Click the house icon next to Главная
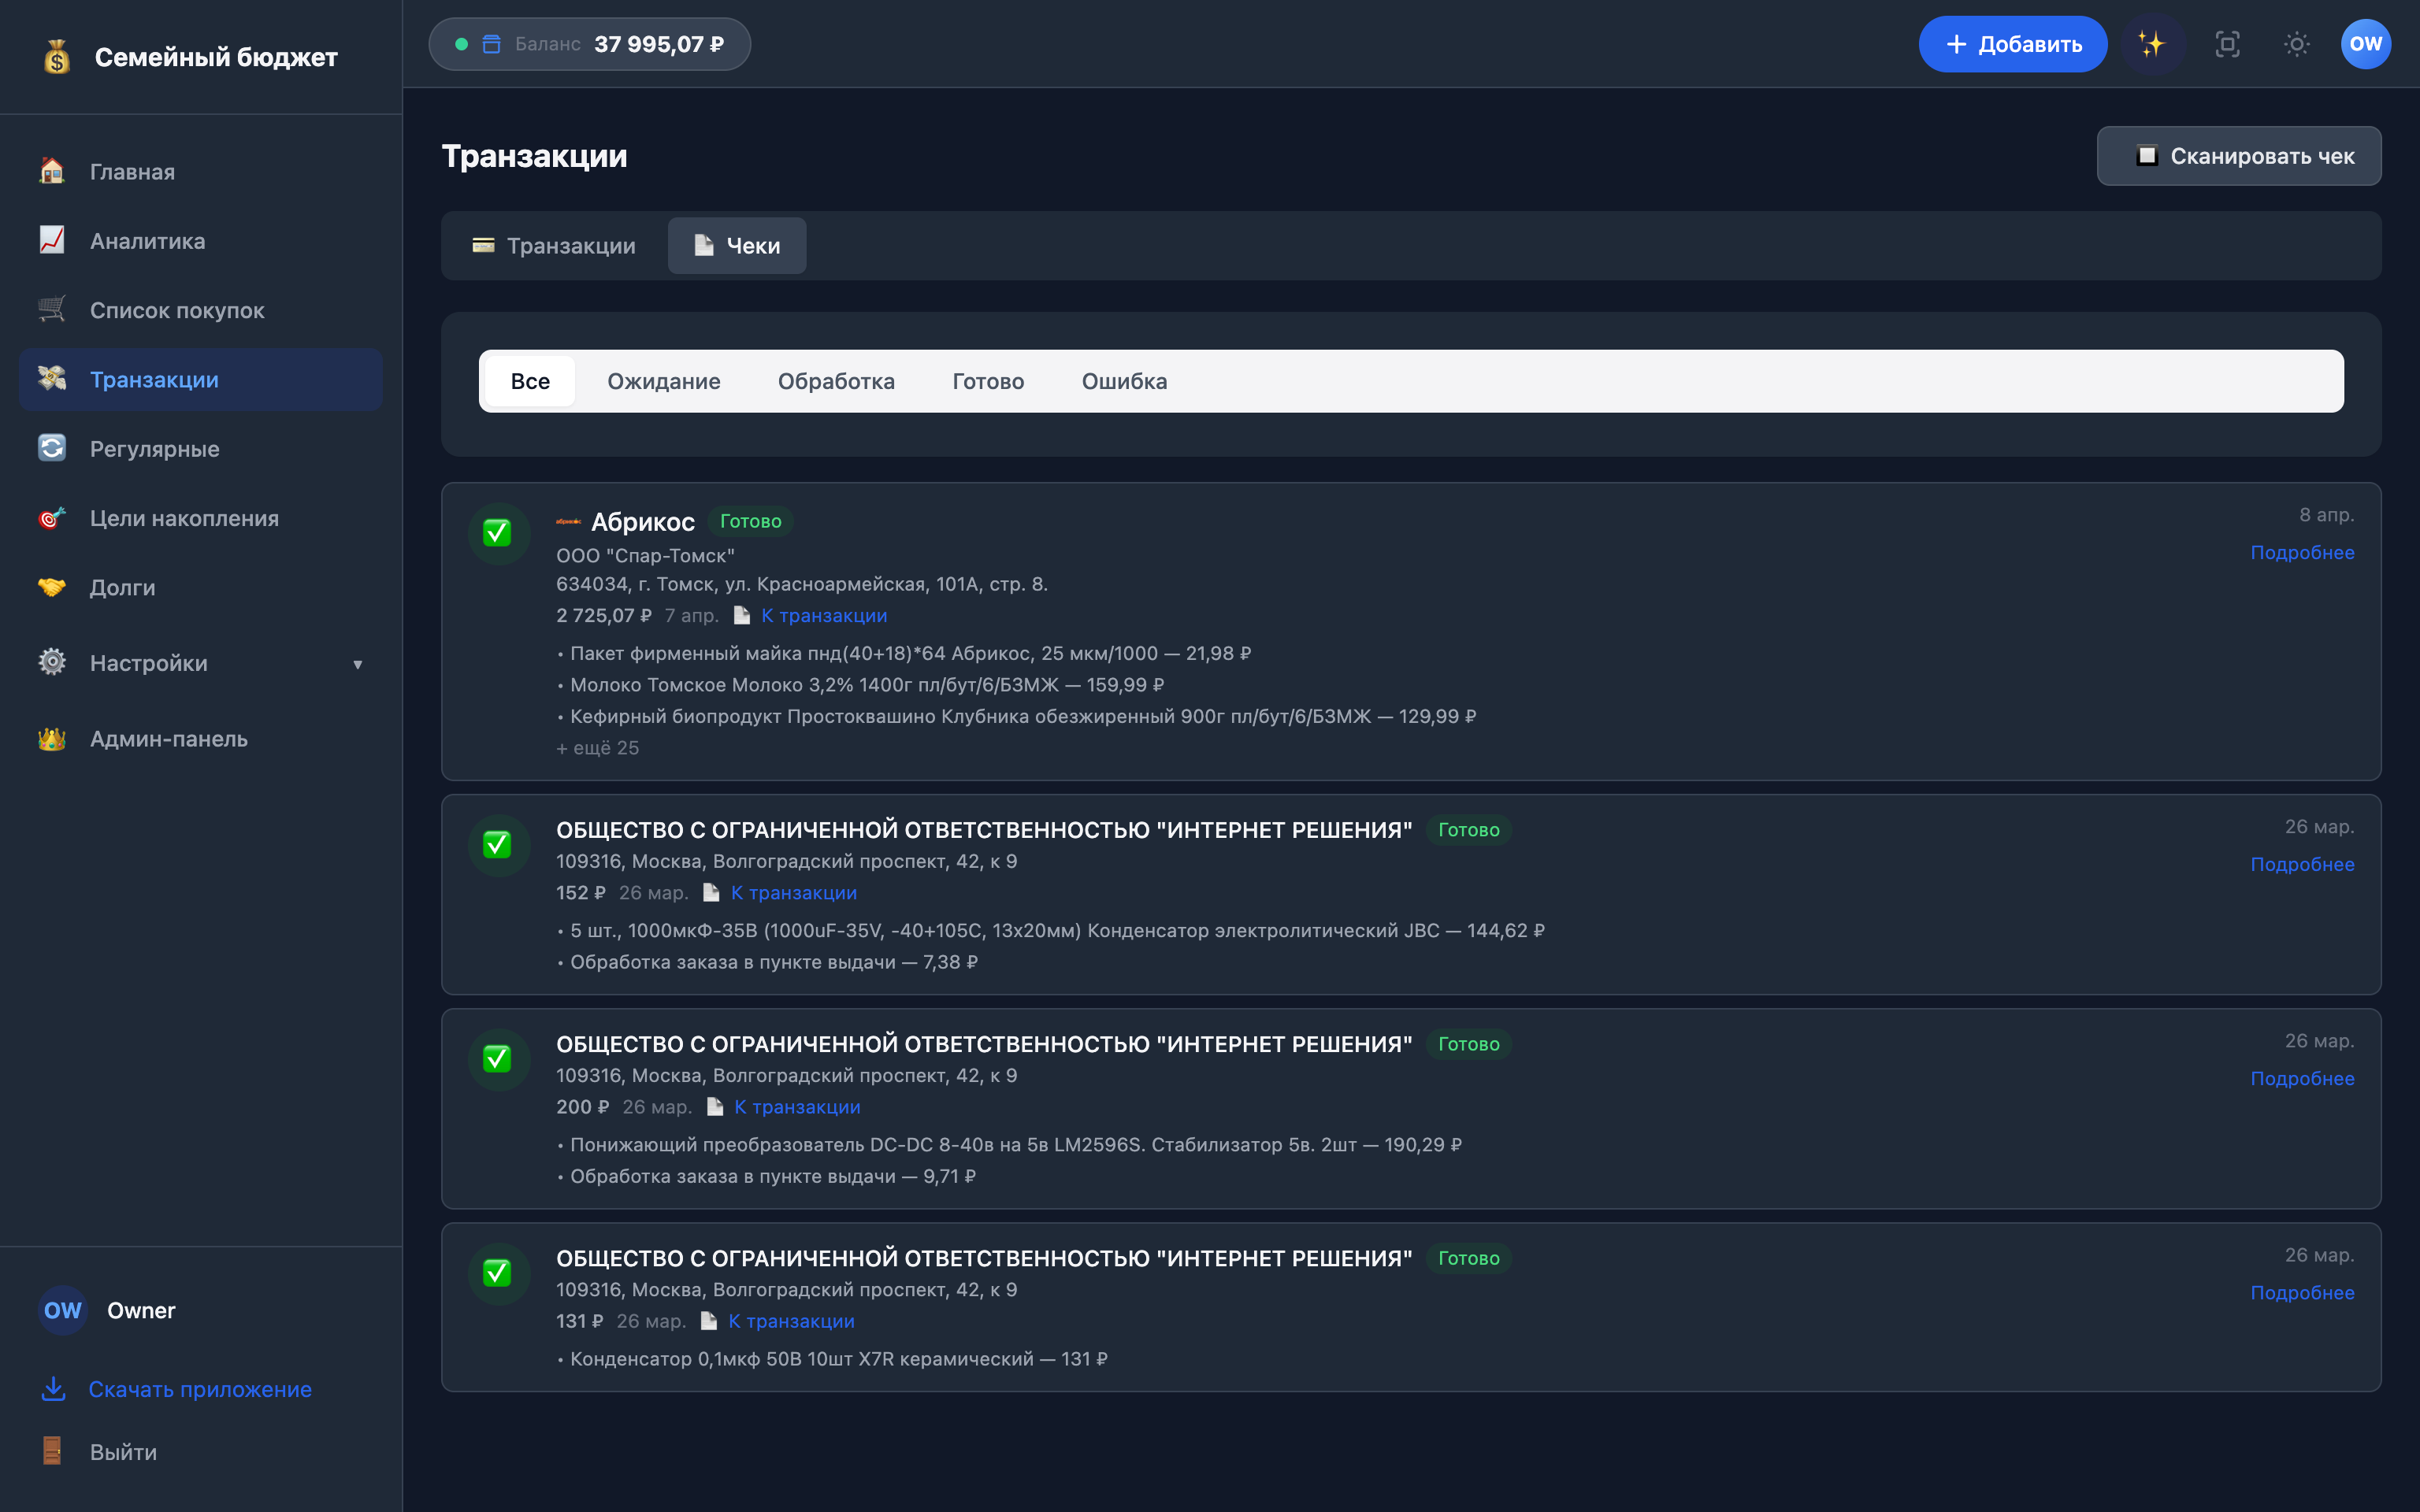Image resolution: width=2420 pixels, height=1512 pixels. (x=52, y=171)
